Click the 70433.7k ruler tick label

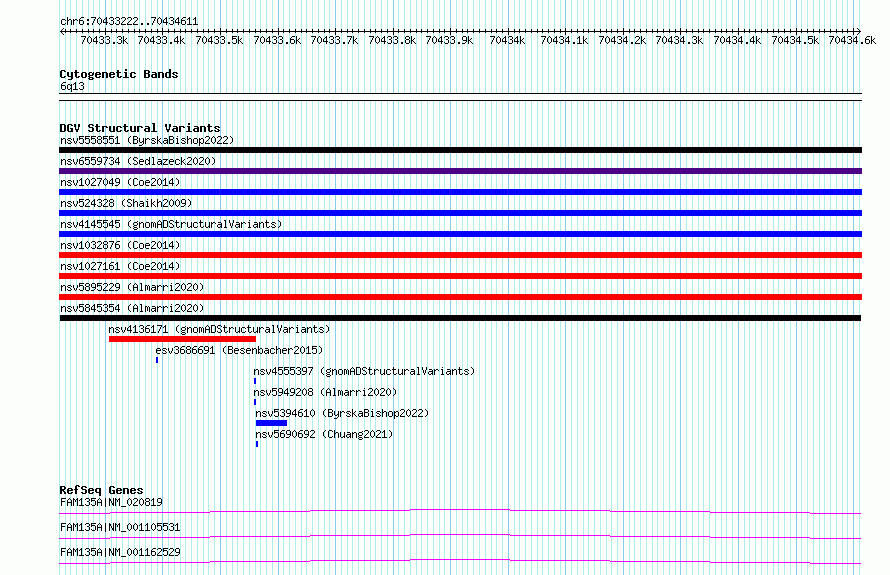click(x=334, y=40)
